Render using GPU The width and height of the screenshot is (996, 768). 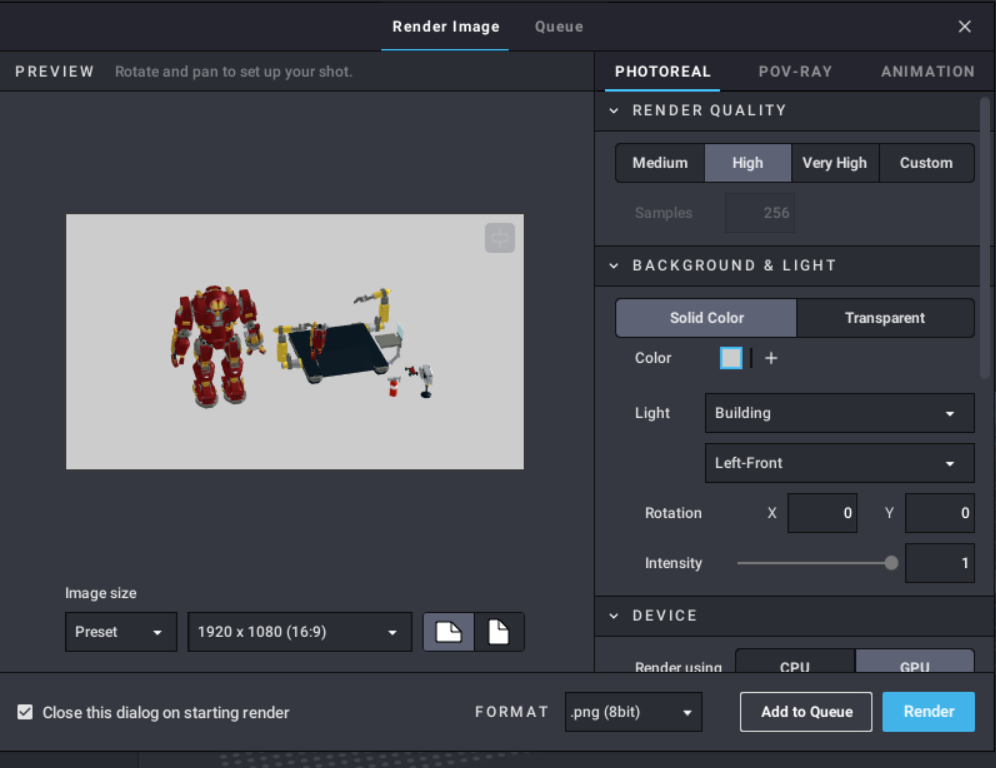click(x=915, y=661)
